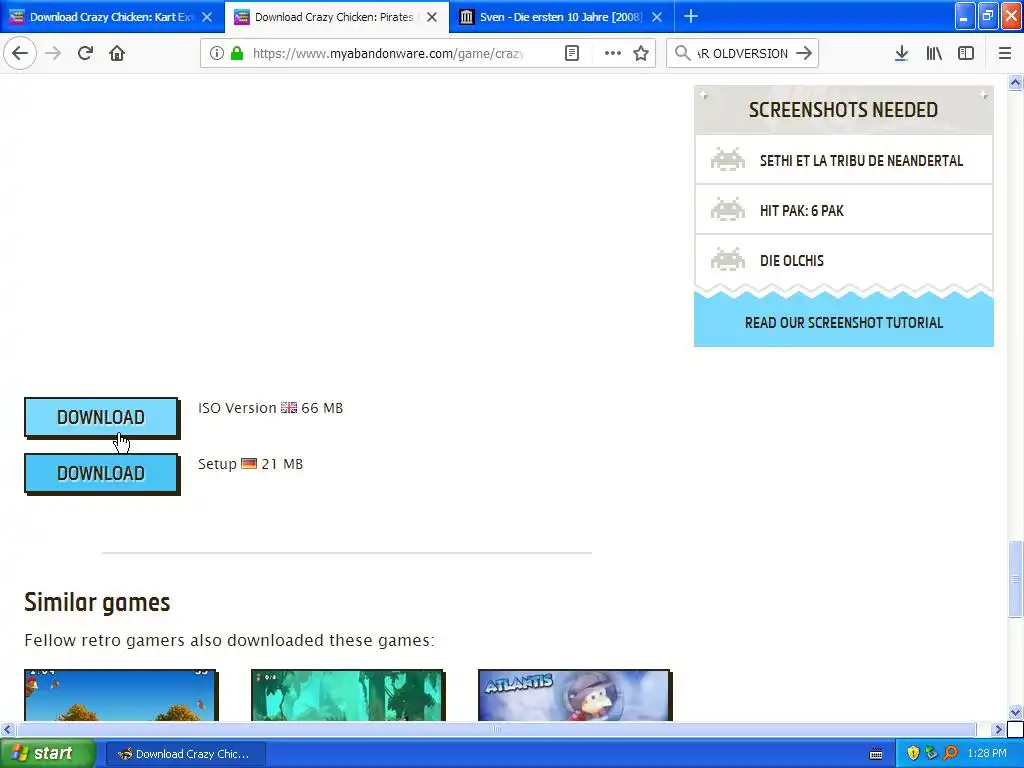Bookmark this page with the star
The height and width of the screenshot is (768, 1024).
click(x=641, y=53)
